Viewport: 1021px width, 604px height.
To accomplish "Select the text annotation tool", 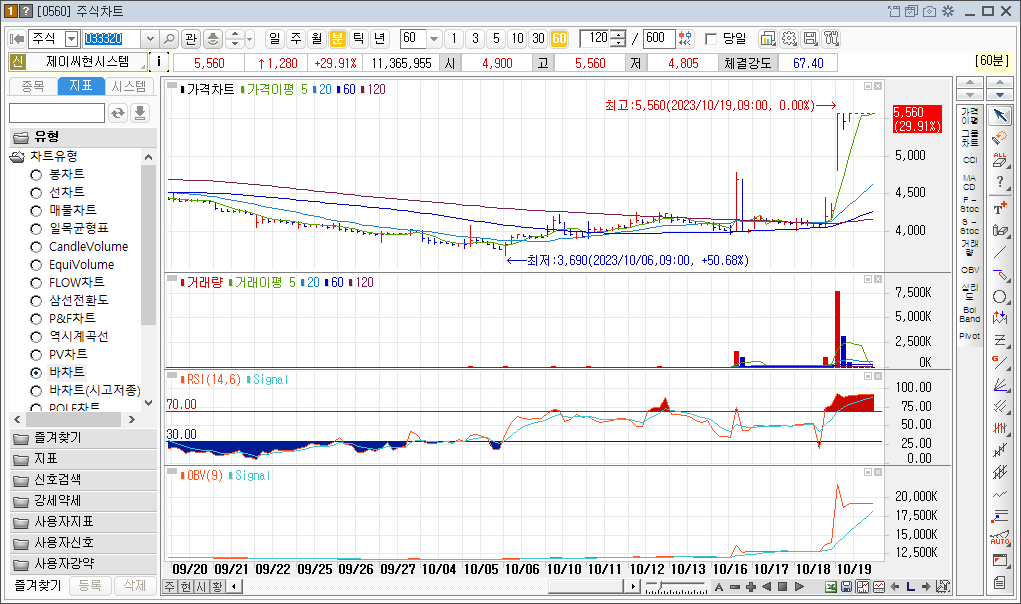I will tap(1000, 208).
